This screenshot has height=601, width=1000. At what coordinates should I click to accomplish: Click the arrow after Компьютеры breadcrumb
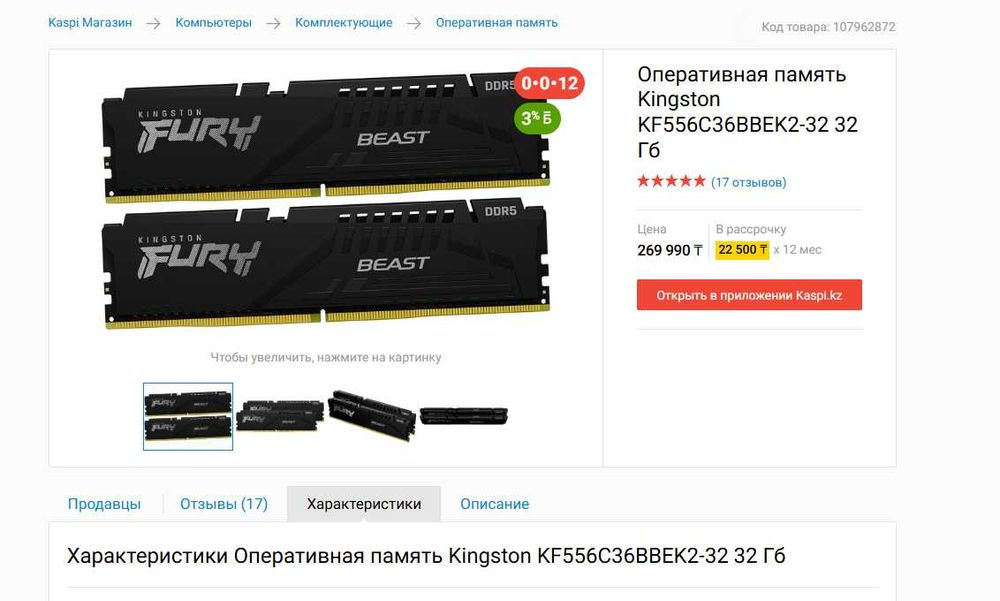273,24
